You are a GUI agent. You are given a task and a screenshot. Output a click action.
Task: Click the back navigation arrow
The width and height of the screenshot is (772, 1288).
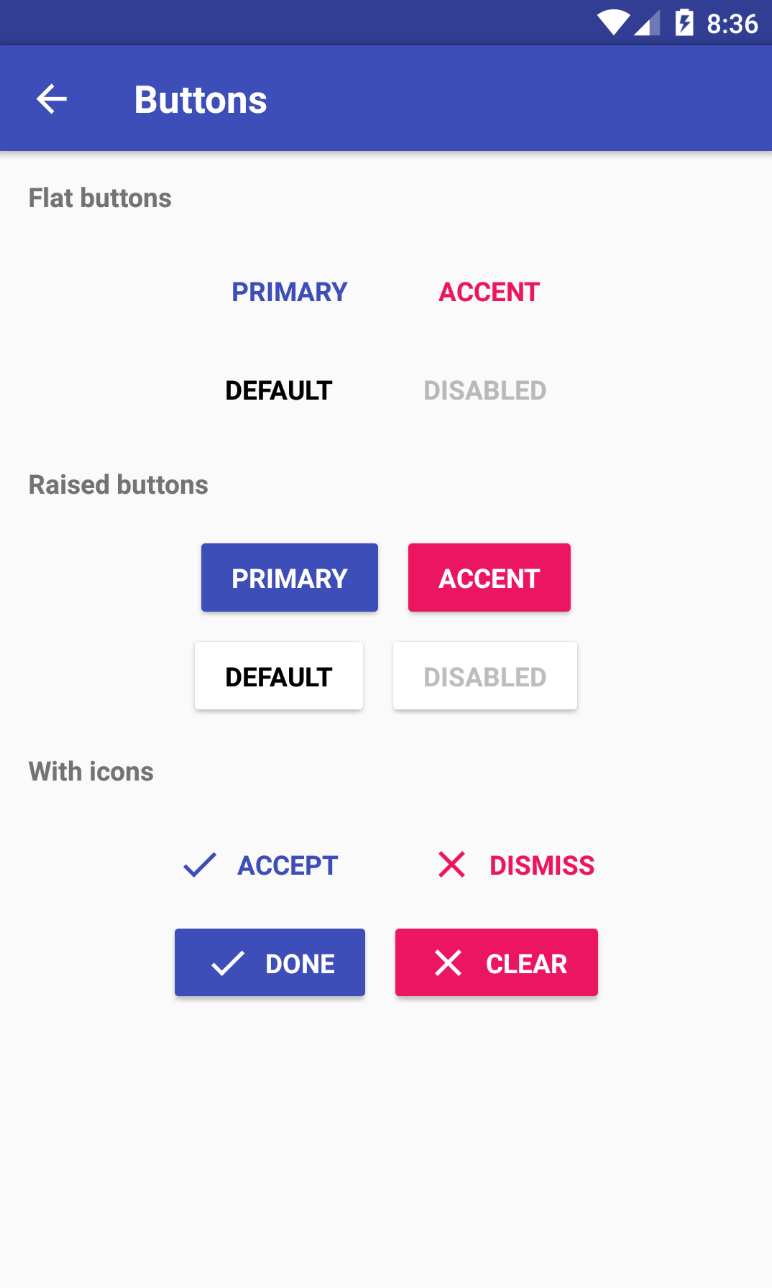50,98
